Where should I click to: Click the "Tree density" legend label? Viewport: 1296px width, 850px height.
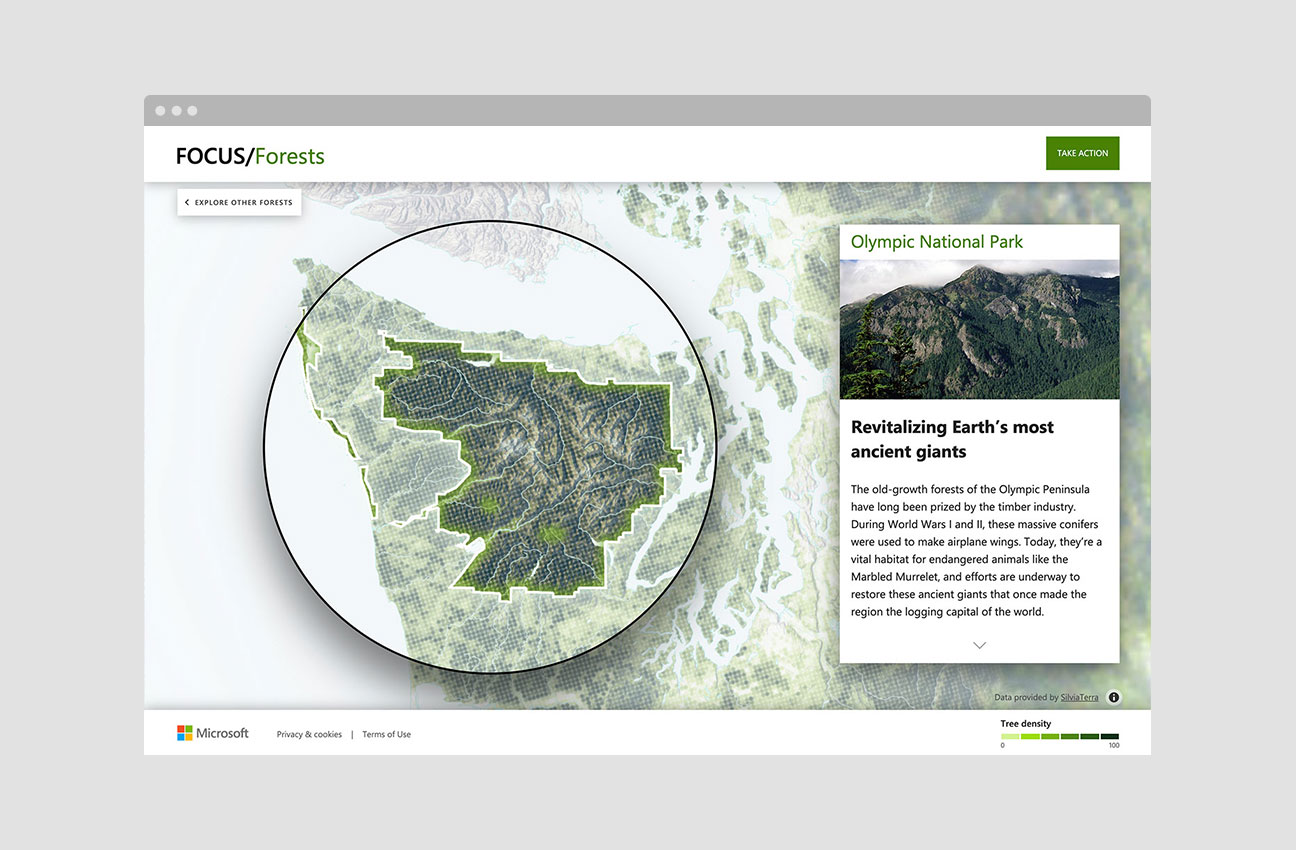pyautogui.click(x=1026, y=724)
